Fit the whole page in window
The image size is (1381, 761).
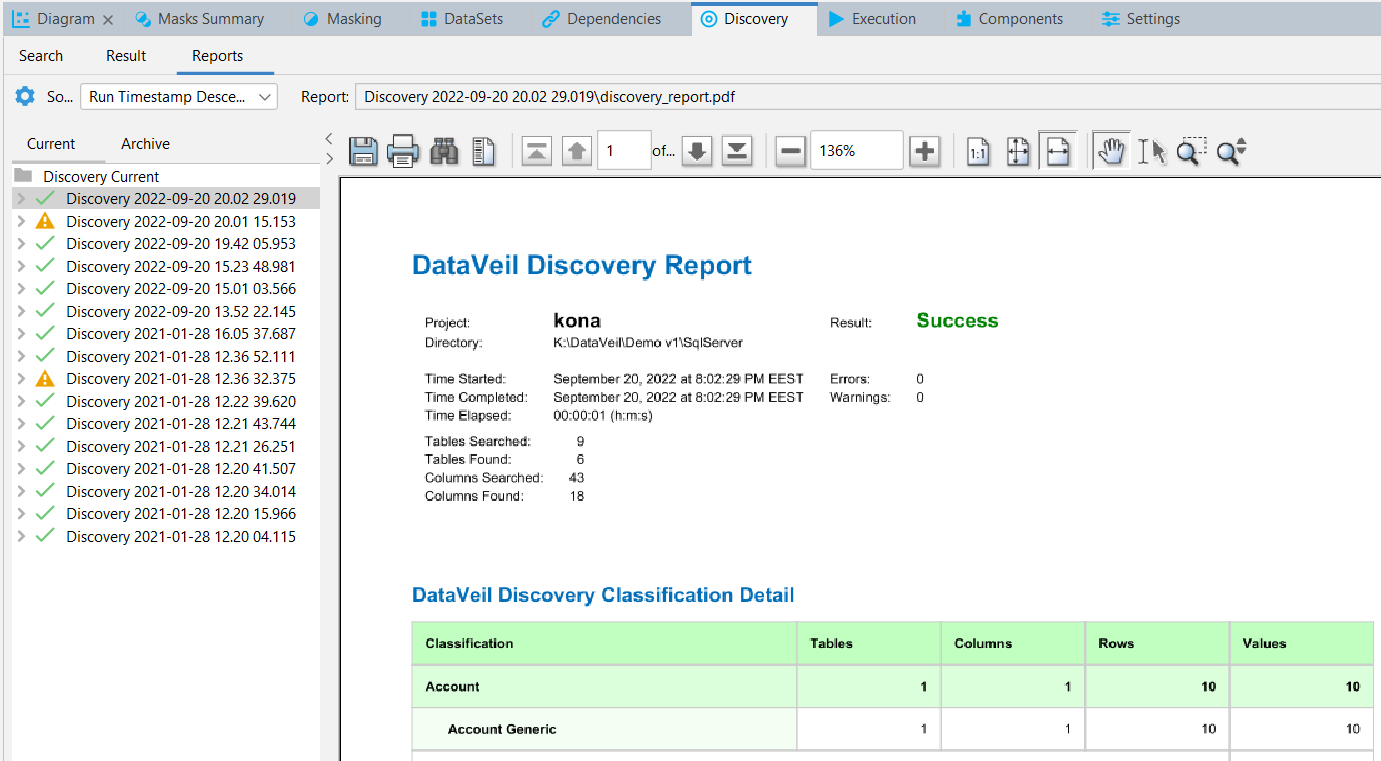coord(1018,151)
